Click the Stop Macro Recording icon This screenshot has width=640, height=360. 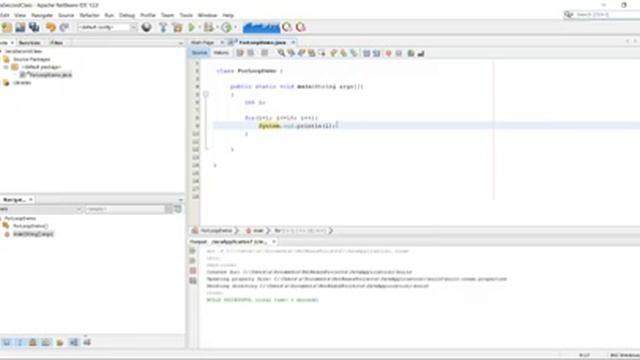(x=399, y=53)
